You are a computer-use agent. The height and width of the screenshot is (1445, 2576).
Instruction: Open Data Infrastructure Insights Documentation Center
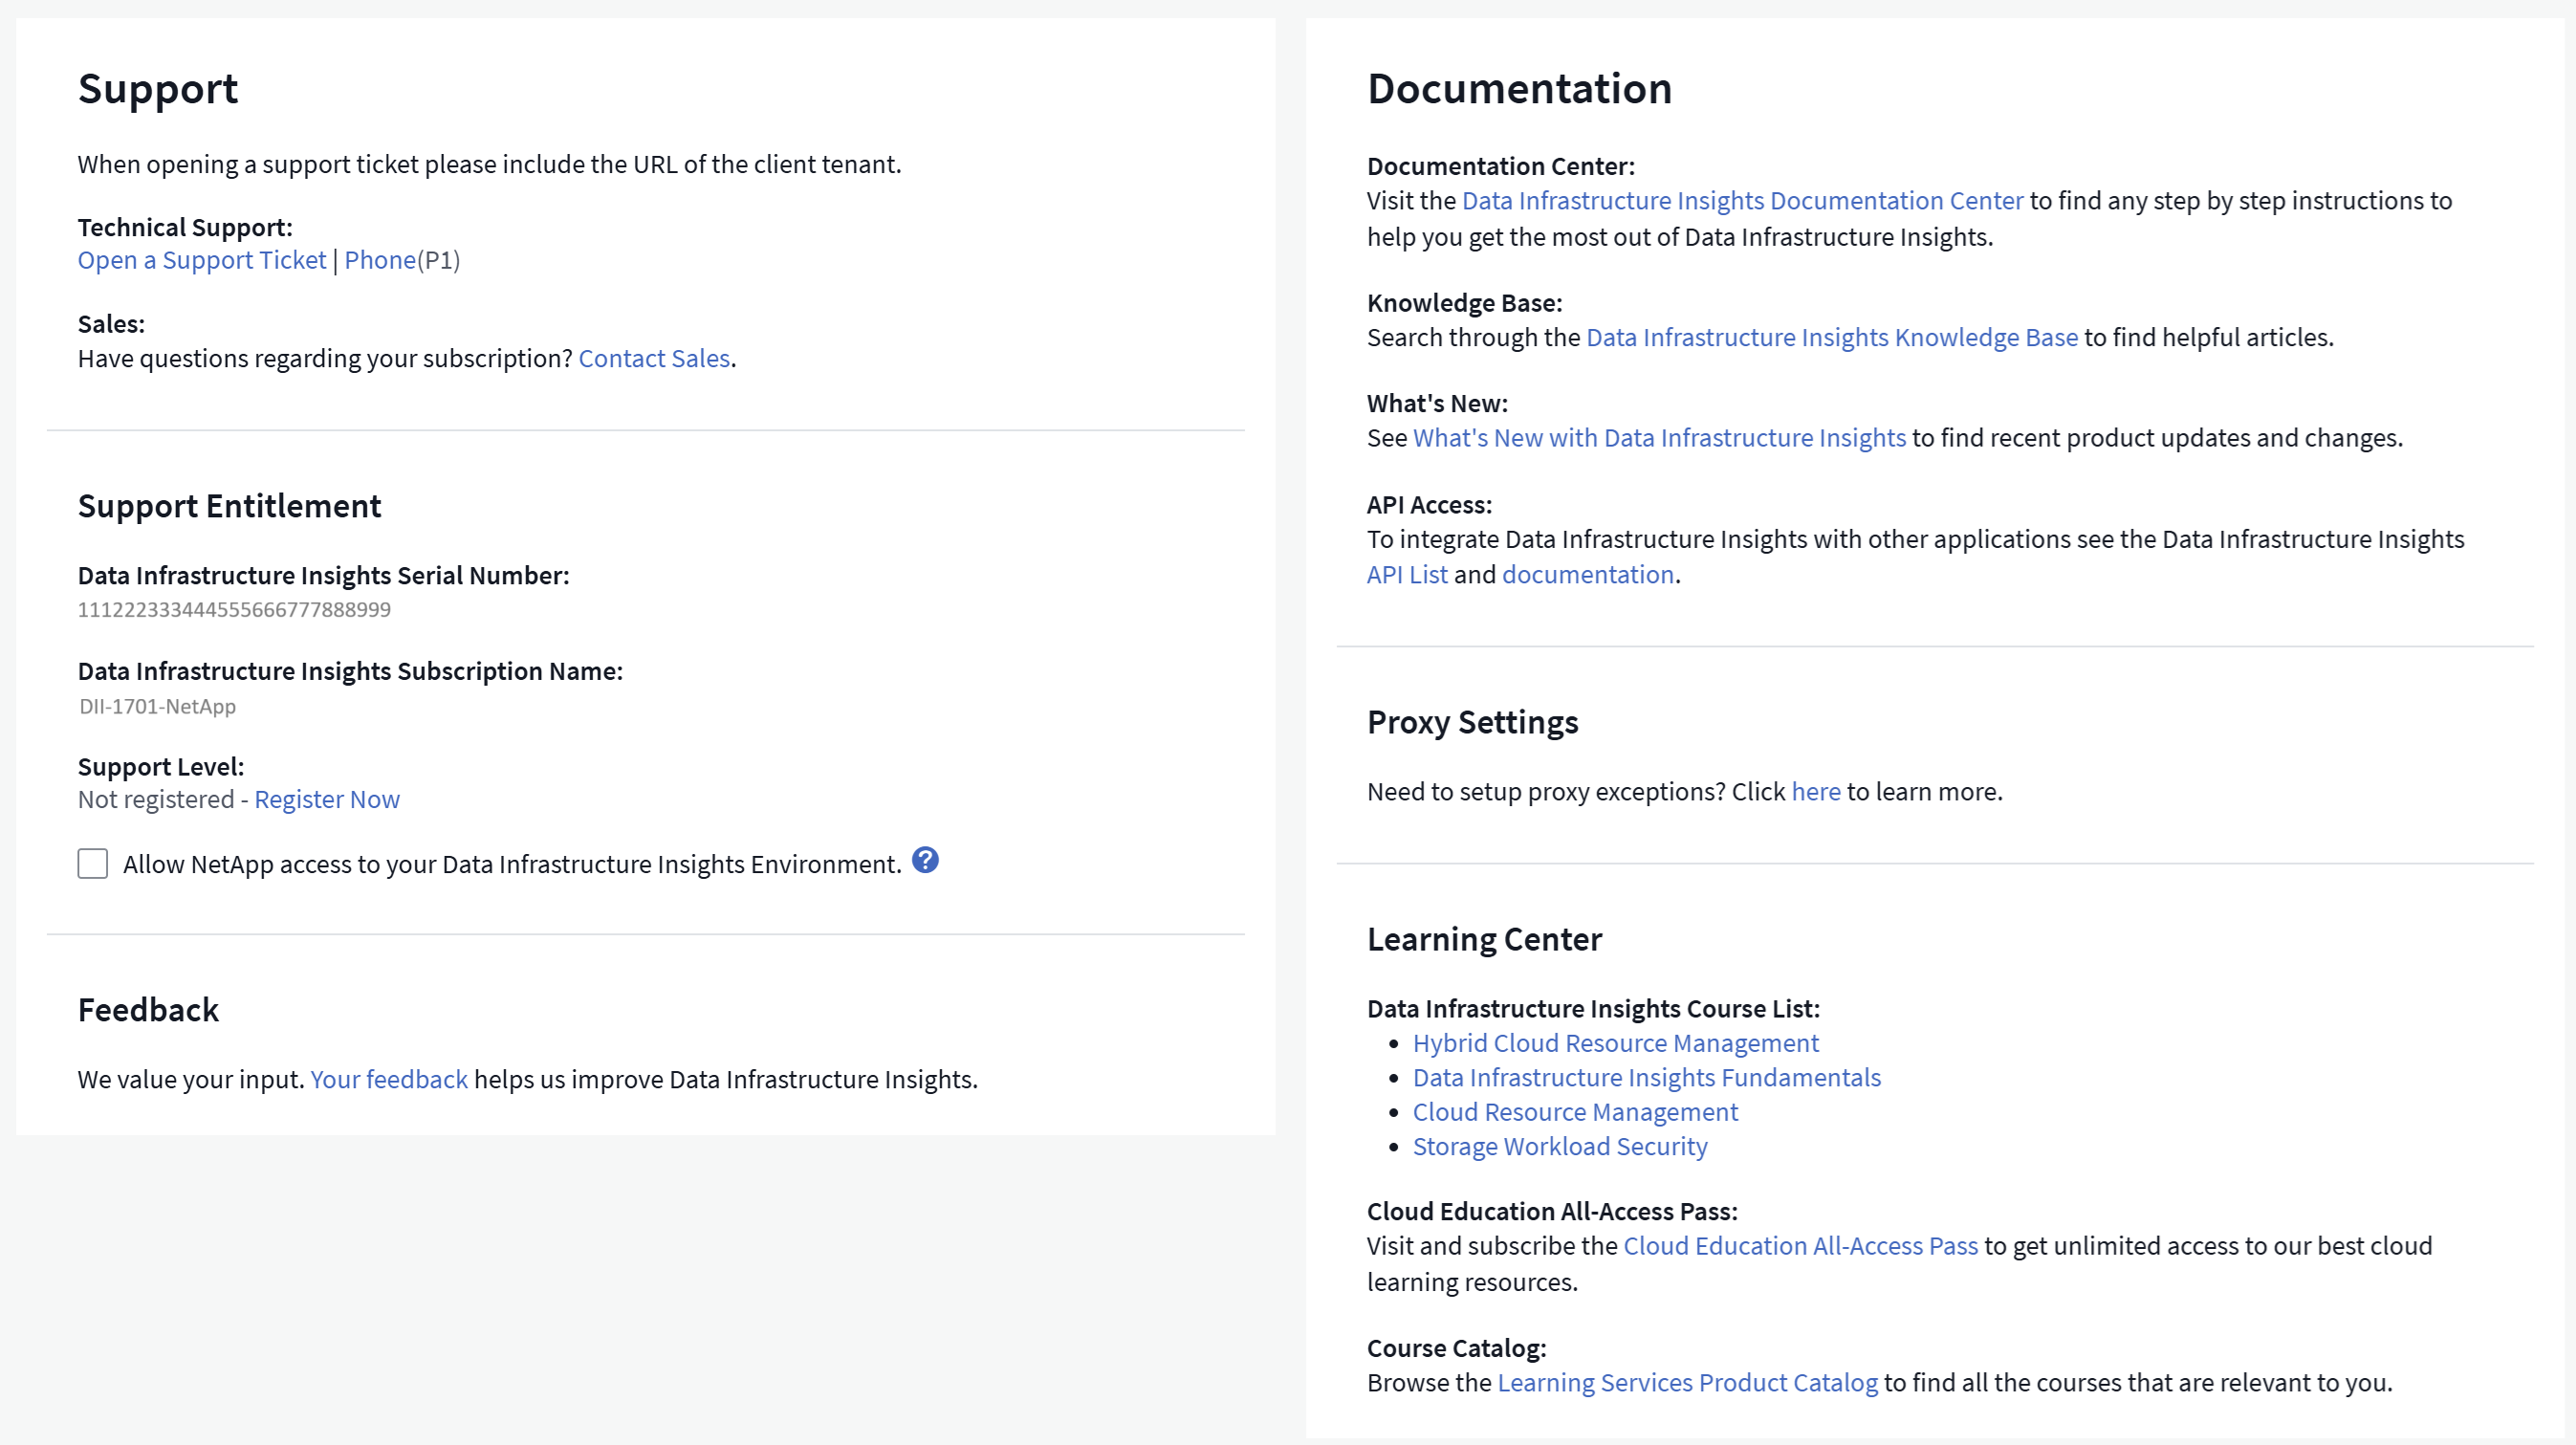point(1742,201)
